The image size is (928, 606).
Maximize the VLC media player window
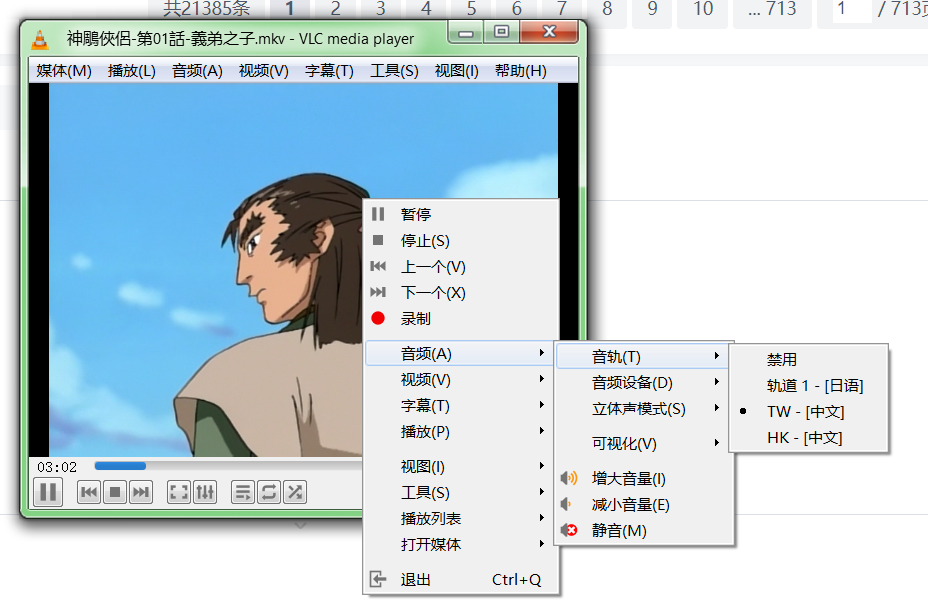[501, 33]
